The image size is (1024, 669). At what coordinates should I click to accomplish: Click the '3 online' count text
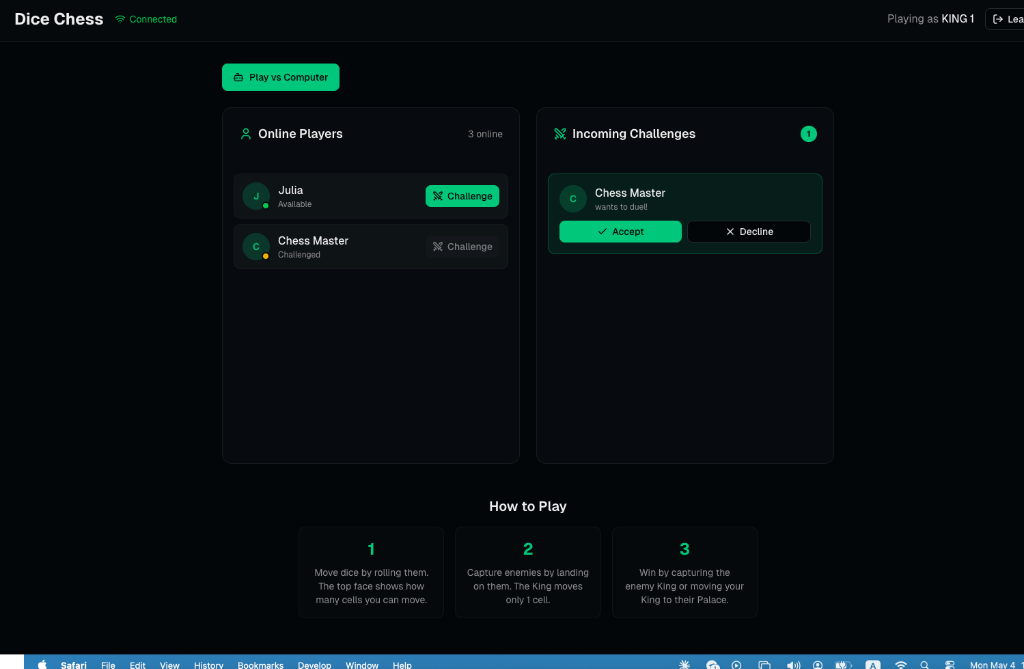pyautogui.click(x=485, y=134)
